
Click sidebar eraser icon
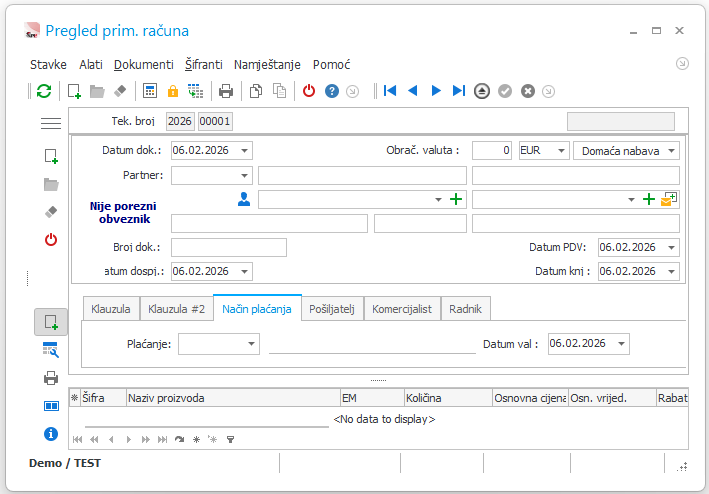coord(51,212)
